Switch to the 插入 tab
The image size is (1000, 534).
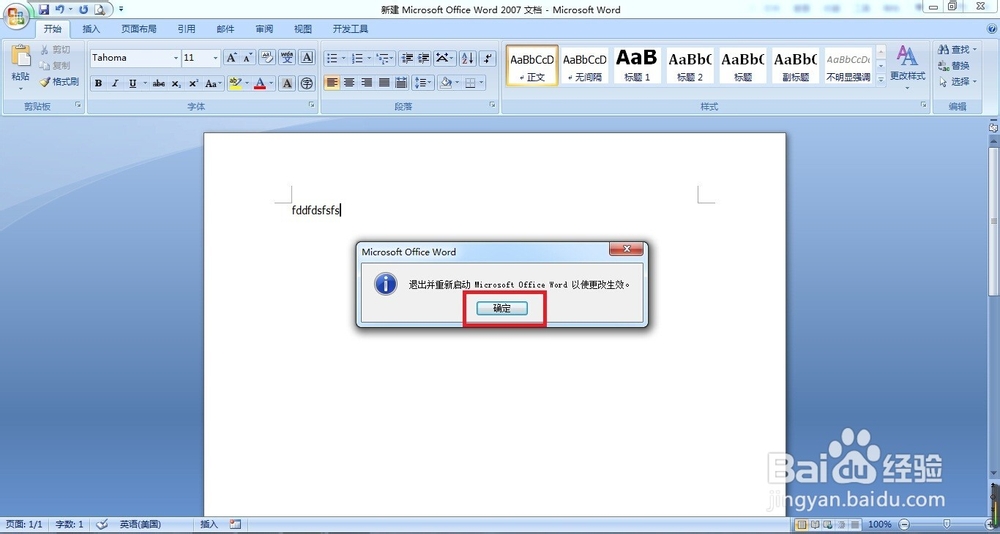tap(91, 29)
